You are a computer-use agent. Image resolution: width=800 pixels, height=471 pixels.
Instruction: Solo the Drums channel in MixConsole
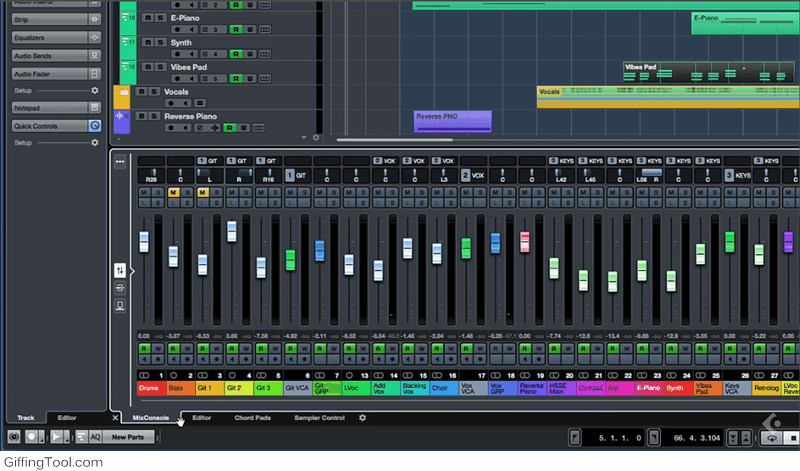coord(158,192)
